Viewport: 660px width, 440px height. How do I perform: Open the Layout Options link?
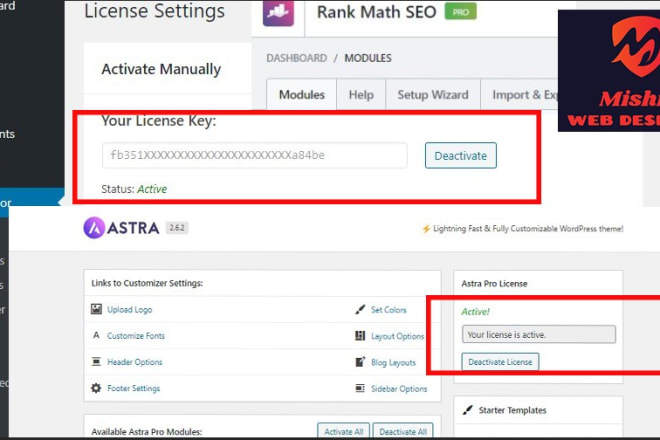point(397,336)
